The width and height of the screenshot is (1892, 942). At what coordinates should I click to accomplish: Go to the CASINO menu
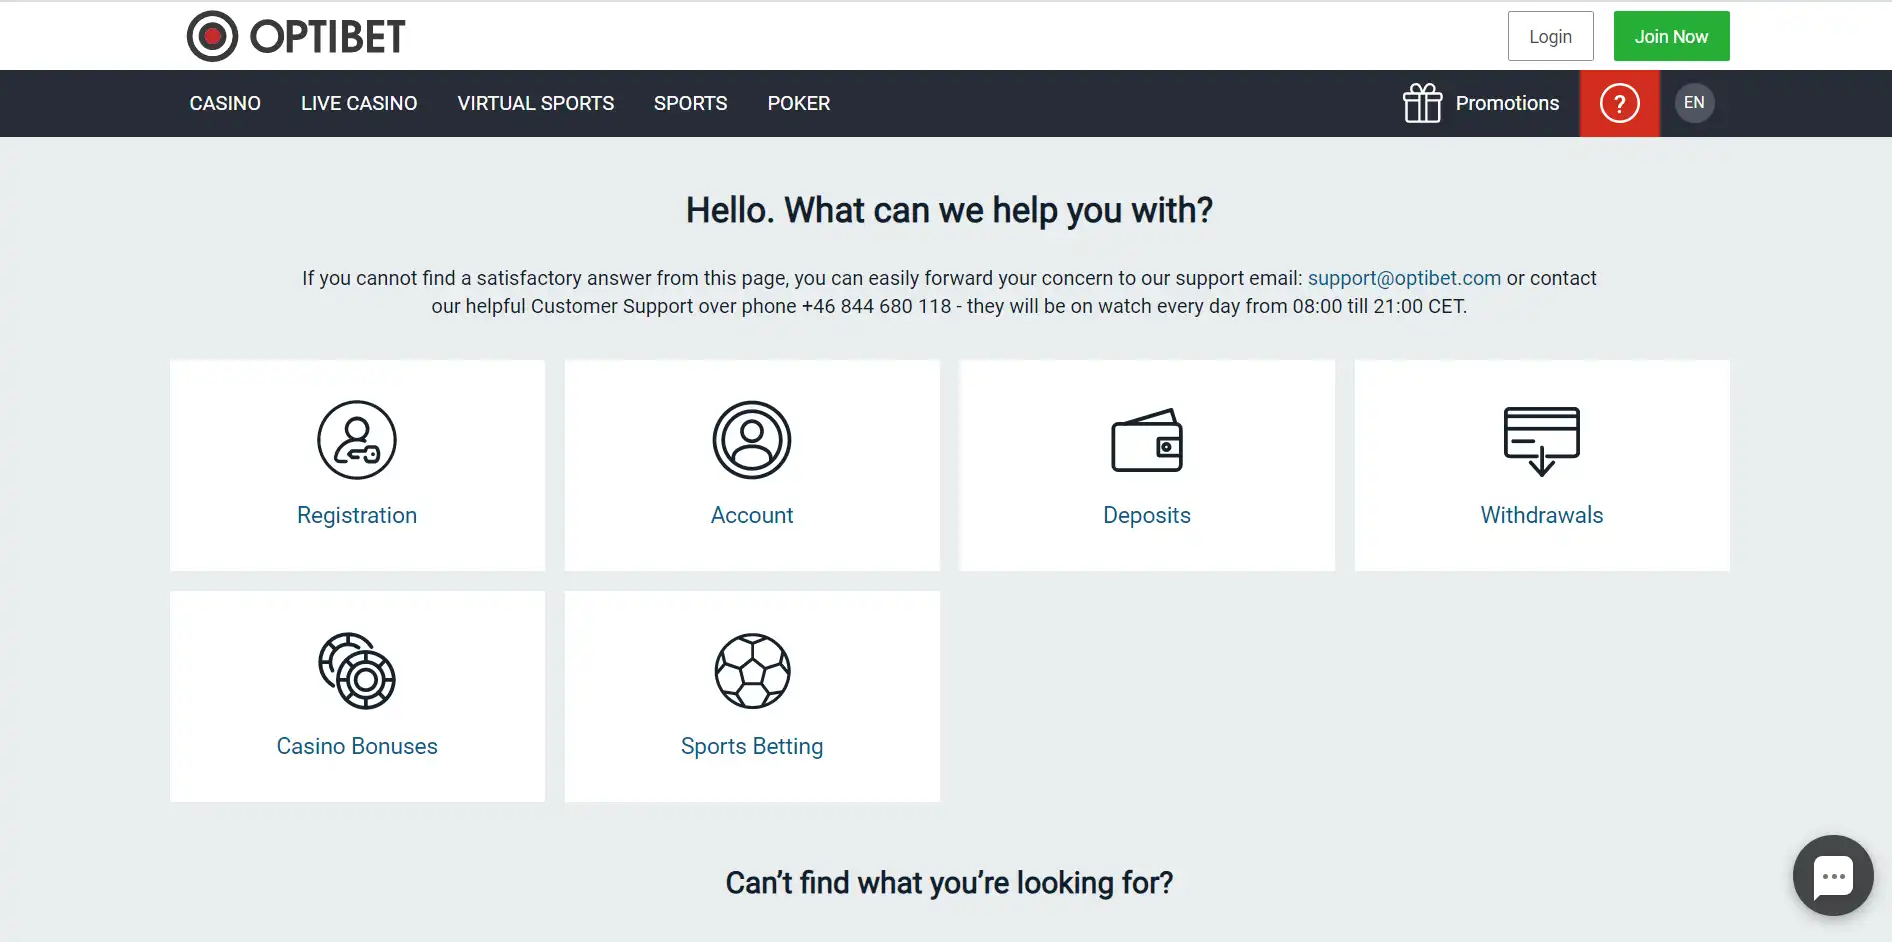coord(225,104)
